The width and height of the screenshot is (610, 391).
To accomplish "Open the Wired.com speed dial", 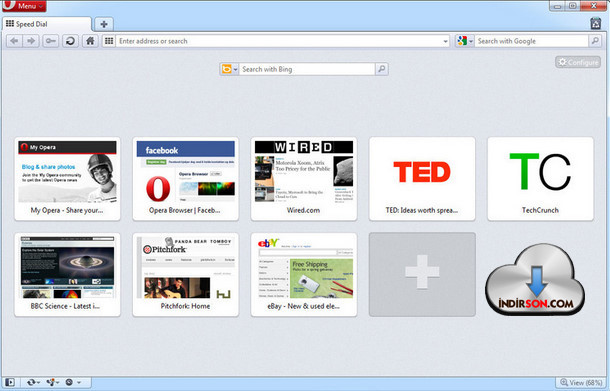I will pos(304,179).
